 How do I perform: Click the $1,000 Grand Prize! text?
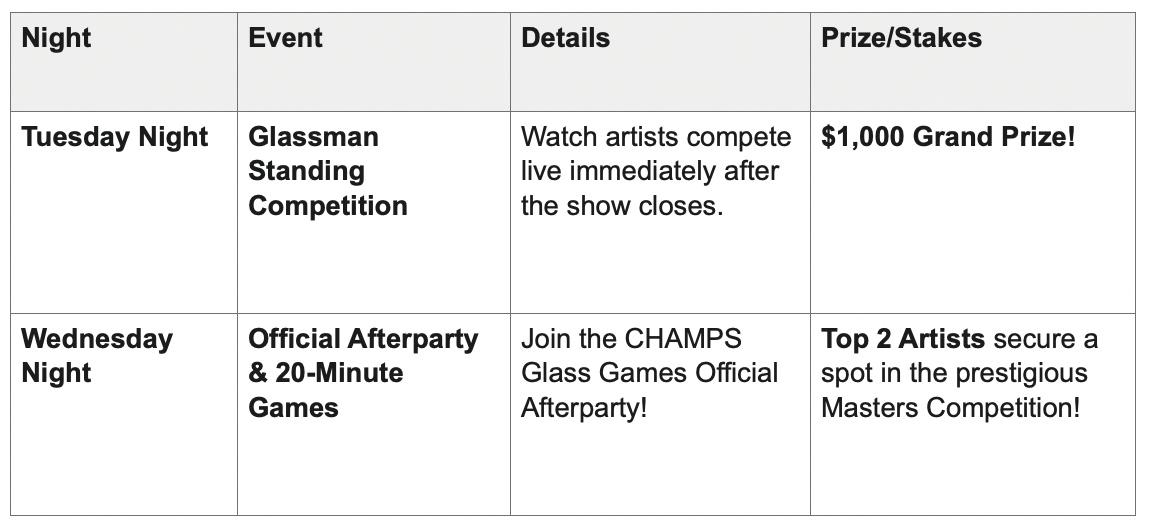click(948, 137)
